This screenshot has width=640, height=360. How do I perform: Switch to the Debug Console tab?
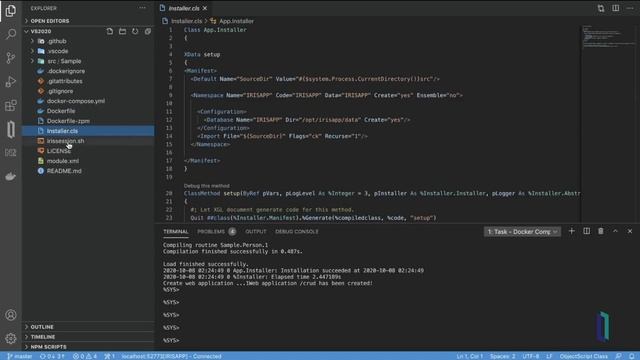(x=297, y=231)
